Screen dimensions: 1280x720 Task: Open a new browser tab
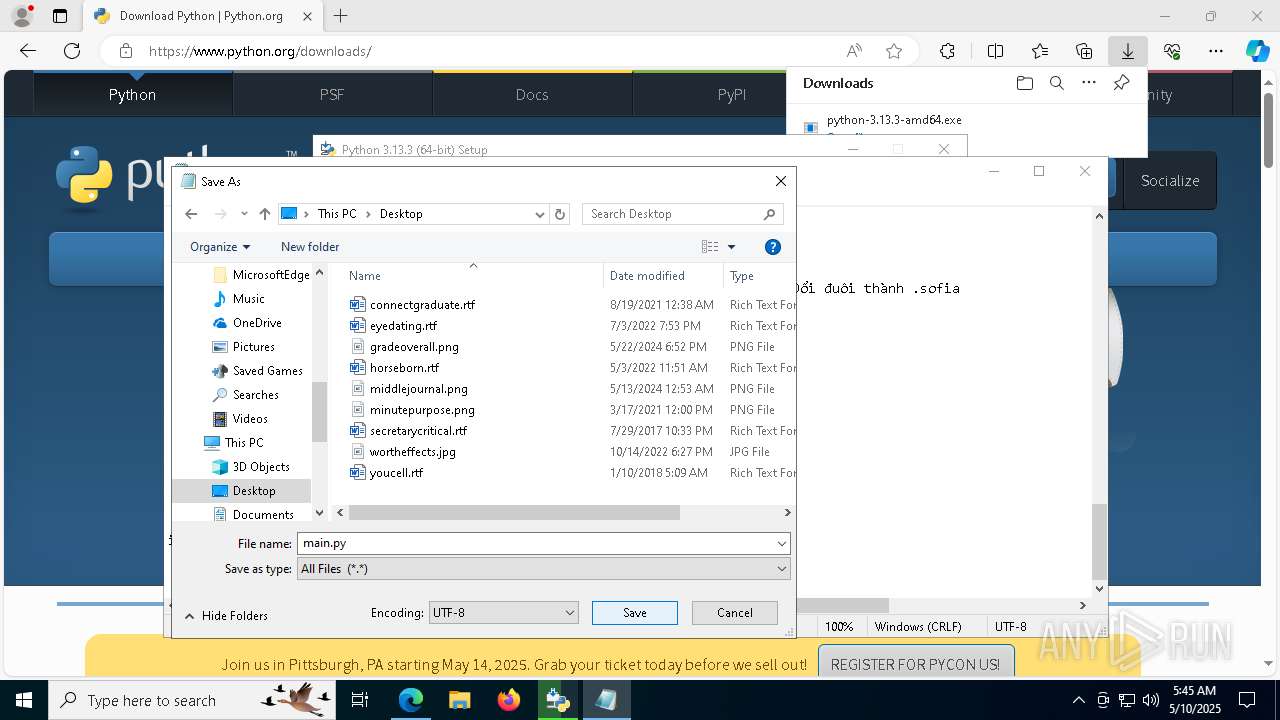click(x=341, y=16)
